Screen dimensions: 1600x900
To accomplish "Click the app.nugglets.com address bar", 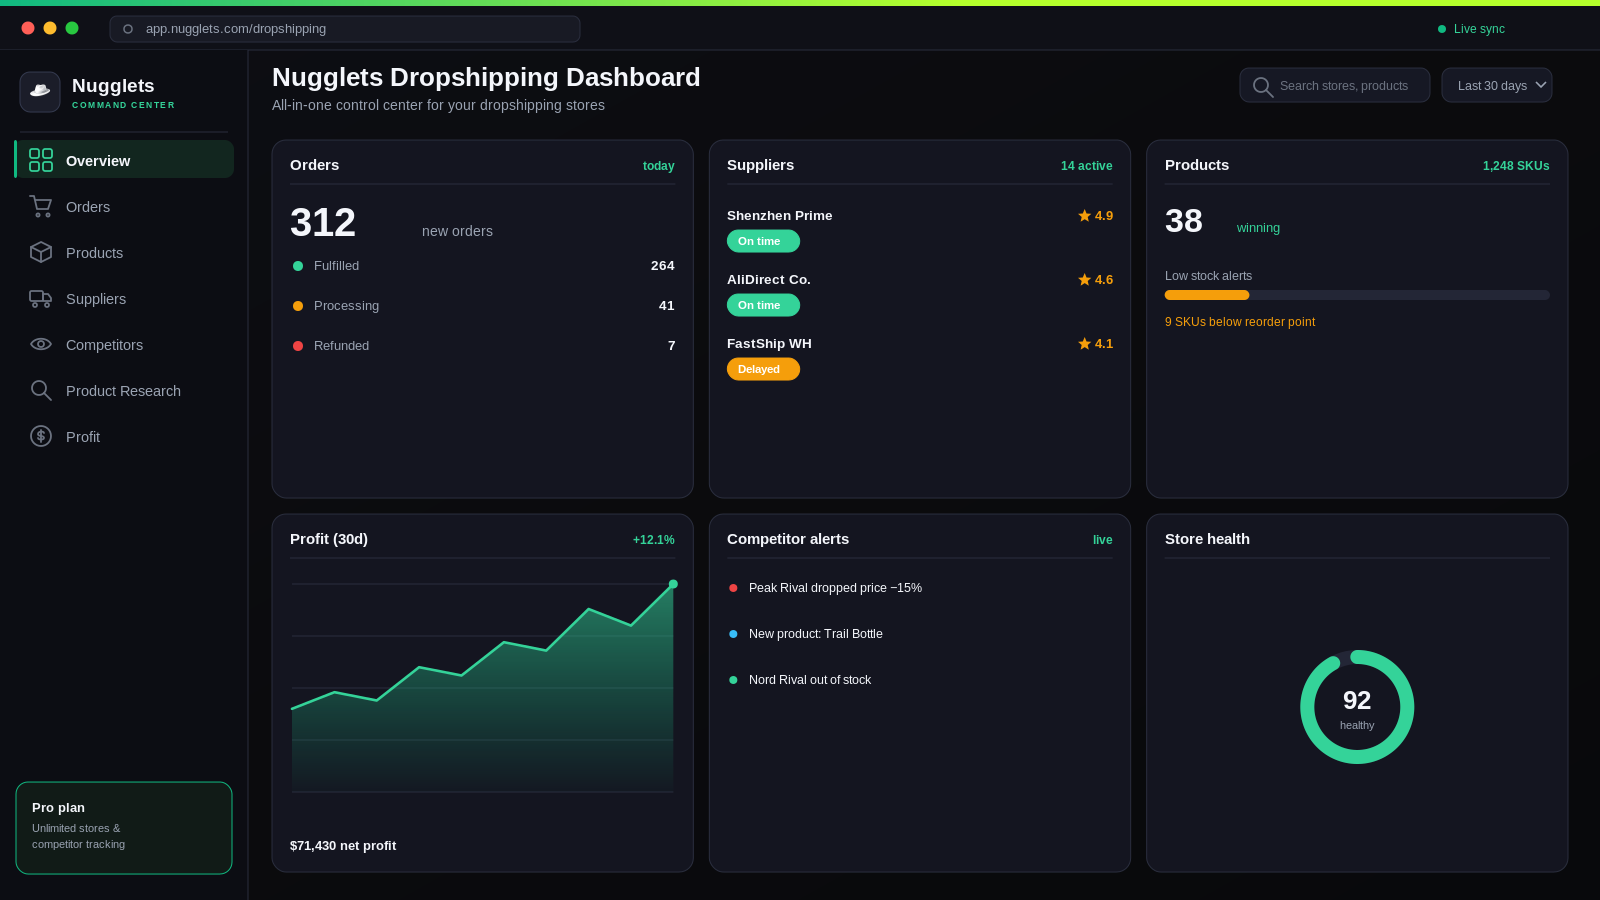I will tap(345, 29).
